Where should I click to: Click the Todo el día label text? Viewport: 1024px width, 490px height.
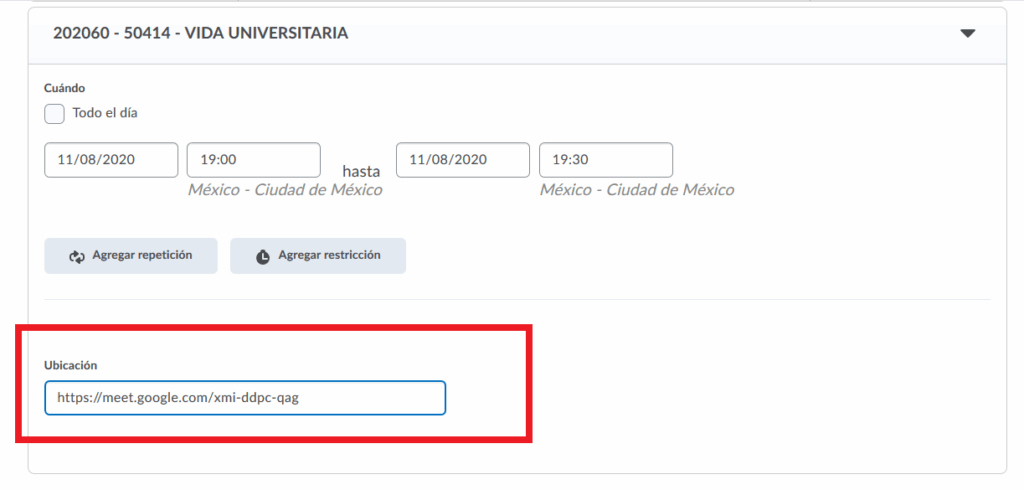click(x=105, y=113)
